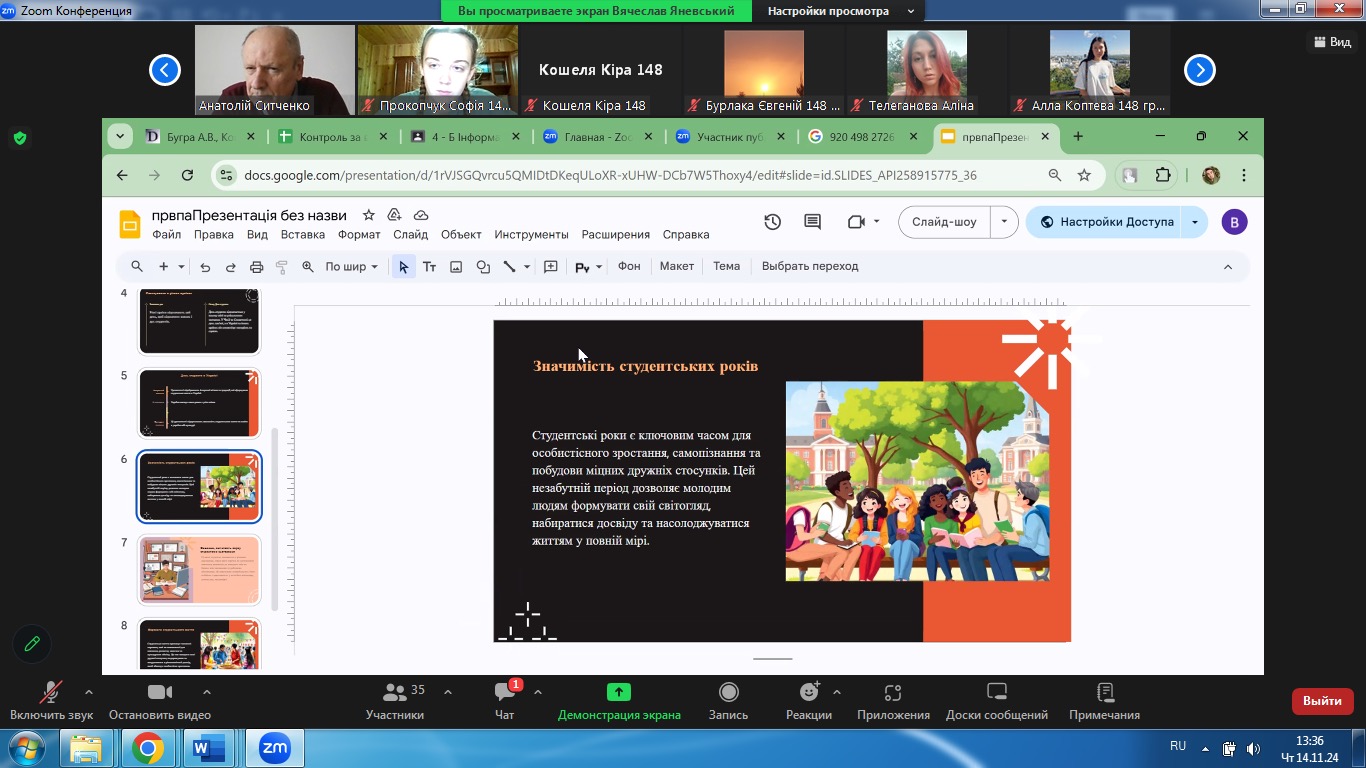Click the print icon in toolbar
Screen dimensions: 1366x768
(256, 267)
